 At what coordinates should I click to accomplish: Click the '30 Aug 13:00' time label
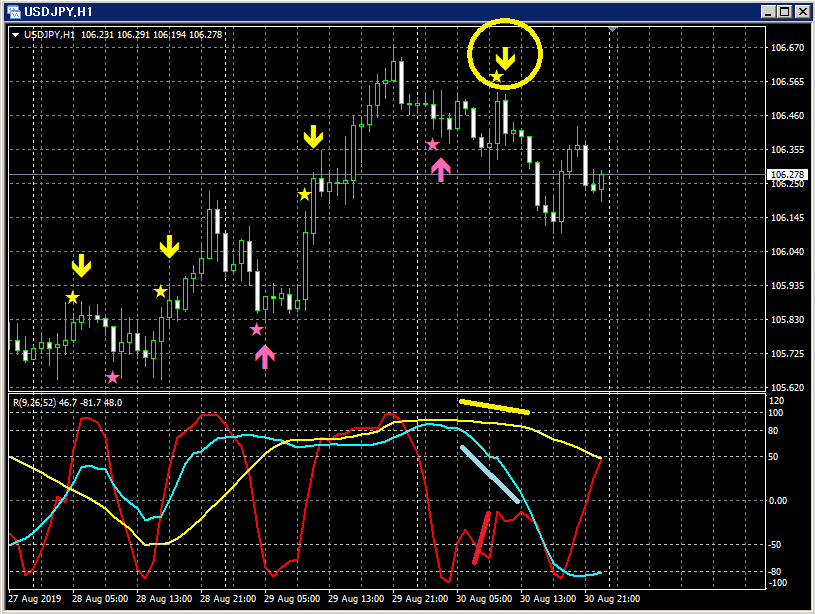click(x=548, y=599)
